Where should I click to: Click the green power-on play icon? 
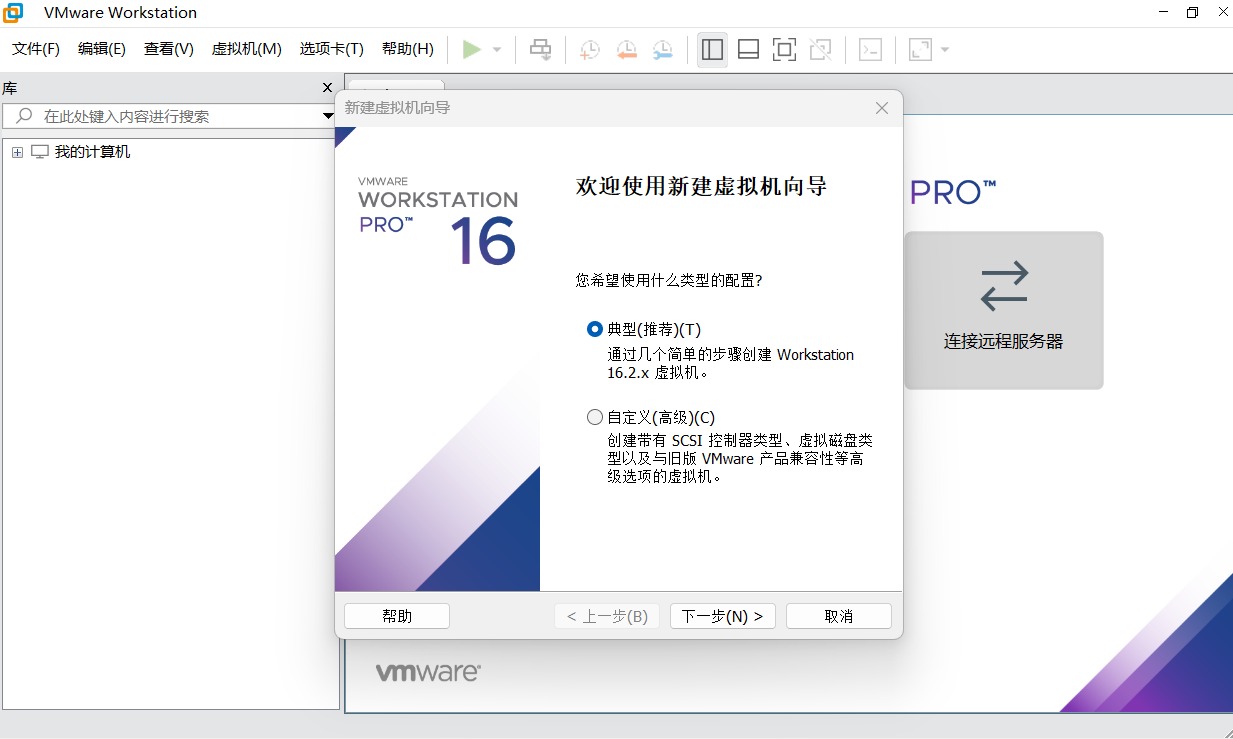click(x=472, y=49)
